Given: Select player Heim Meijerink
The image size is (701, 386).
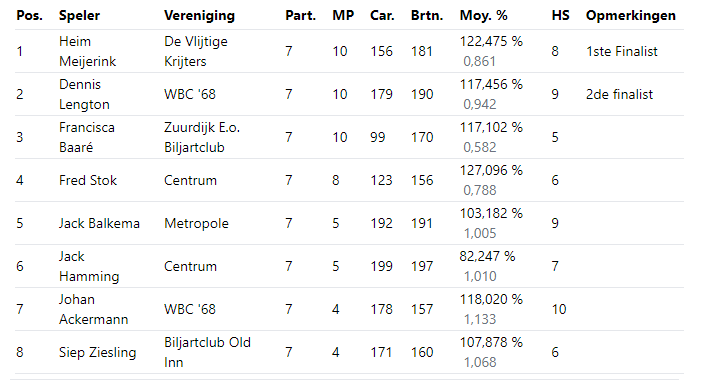Looking at the screenshot, I should (x=87, y=51).
